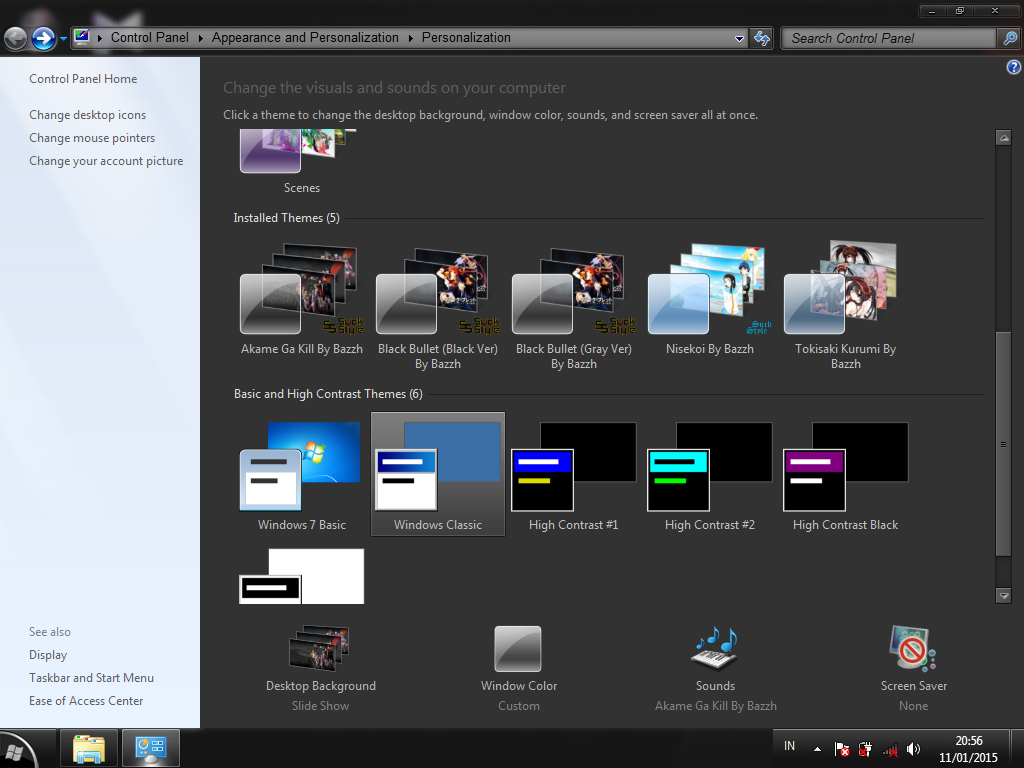Open Ease of Access Center link
This screenshot has height=768, width=1024.
(x=86, y=701)
